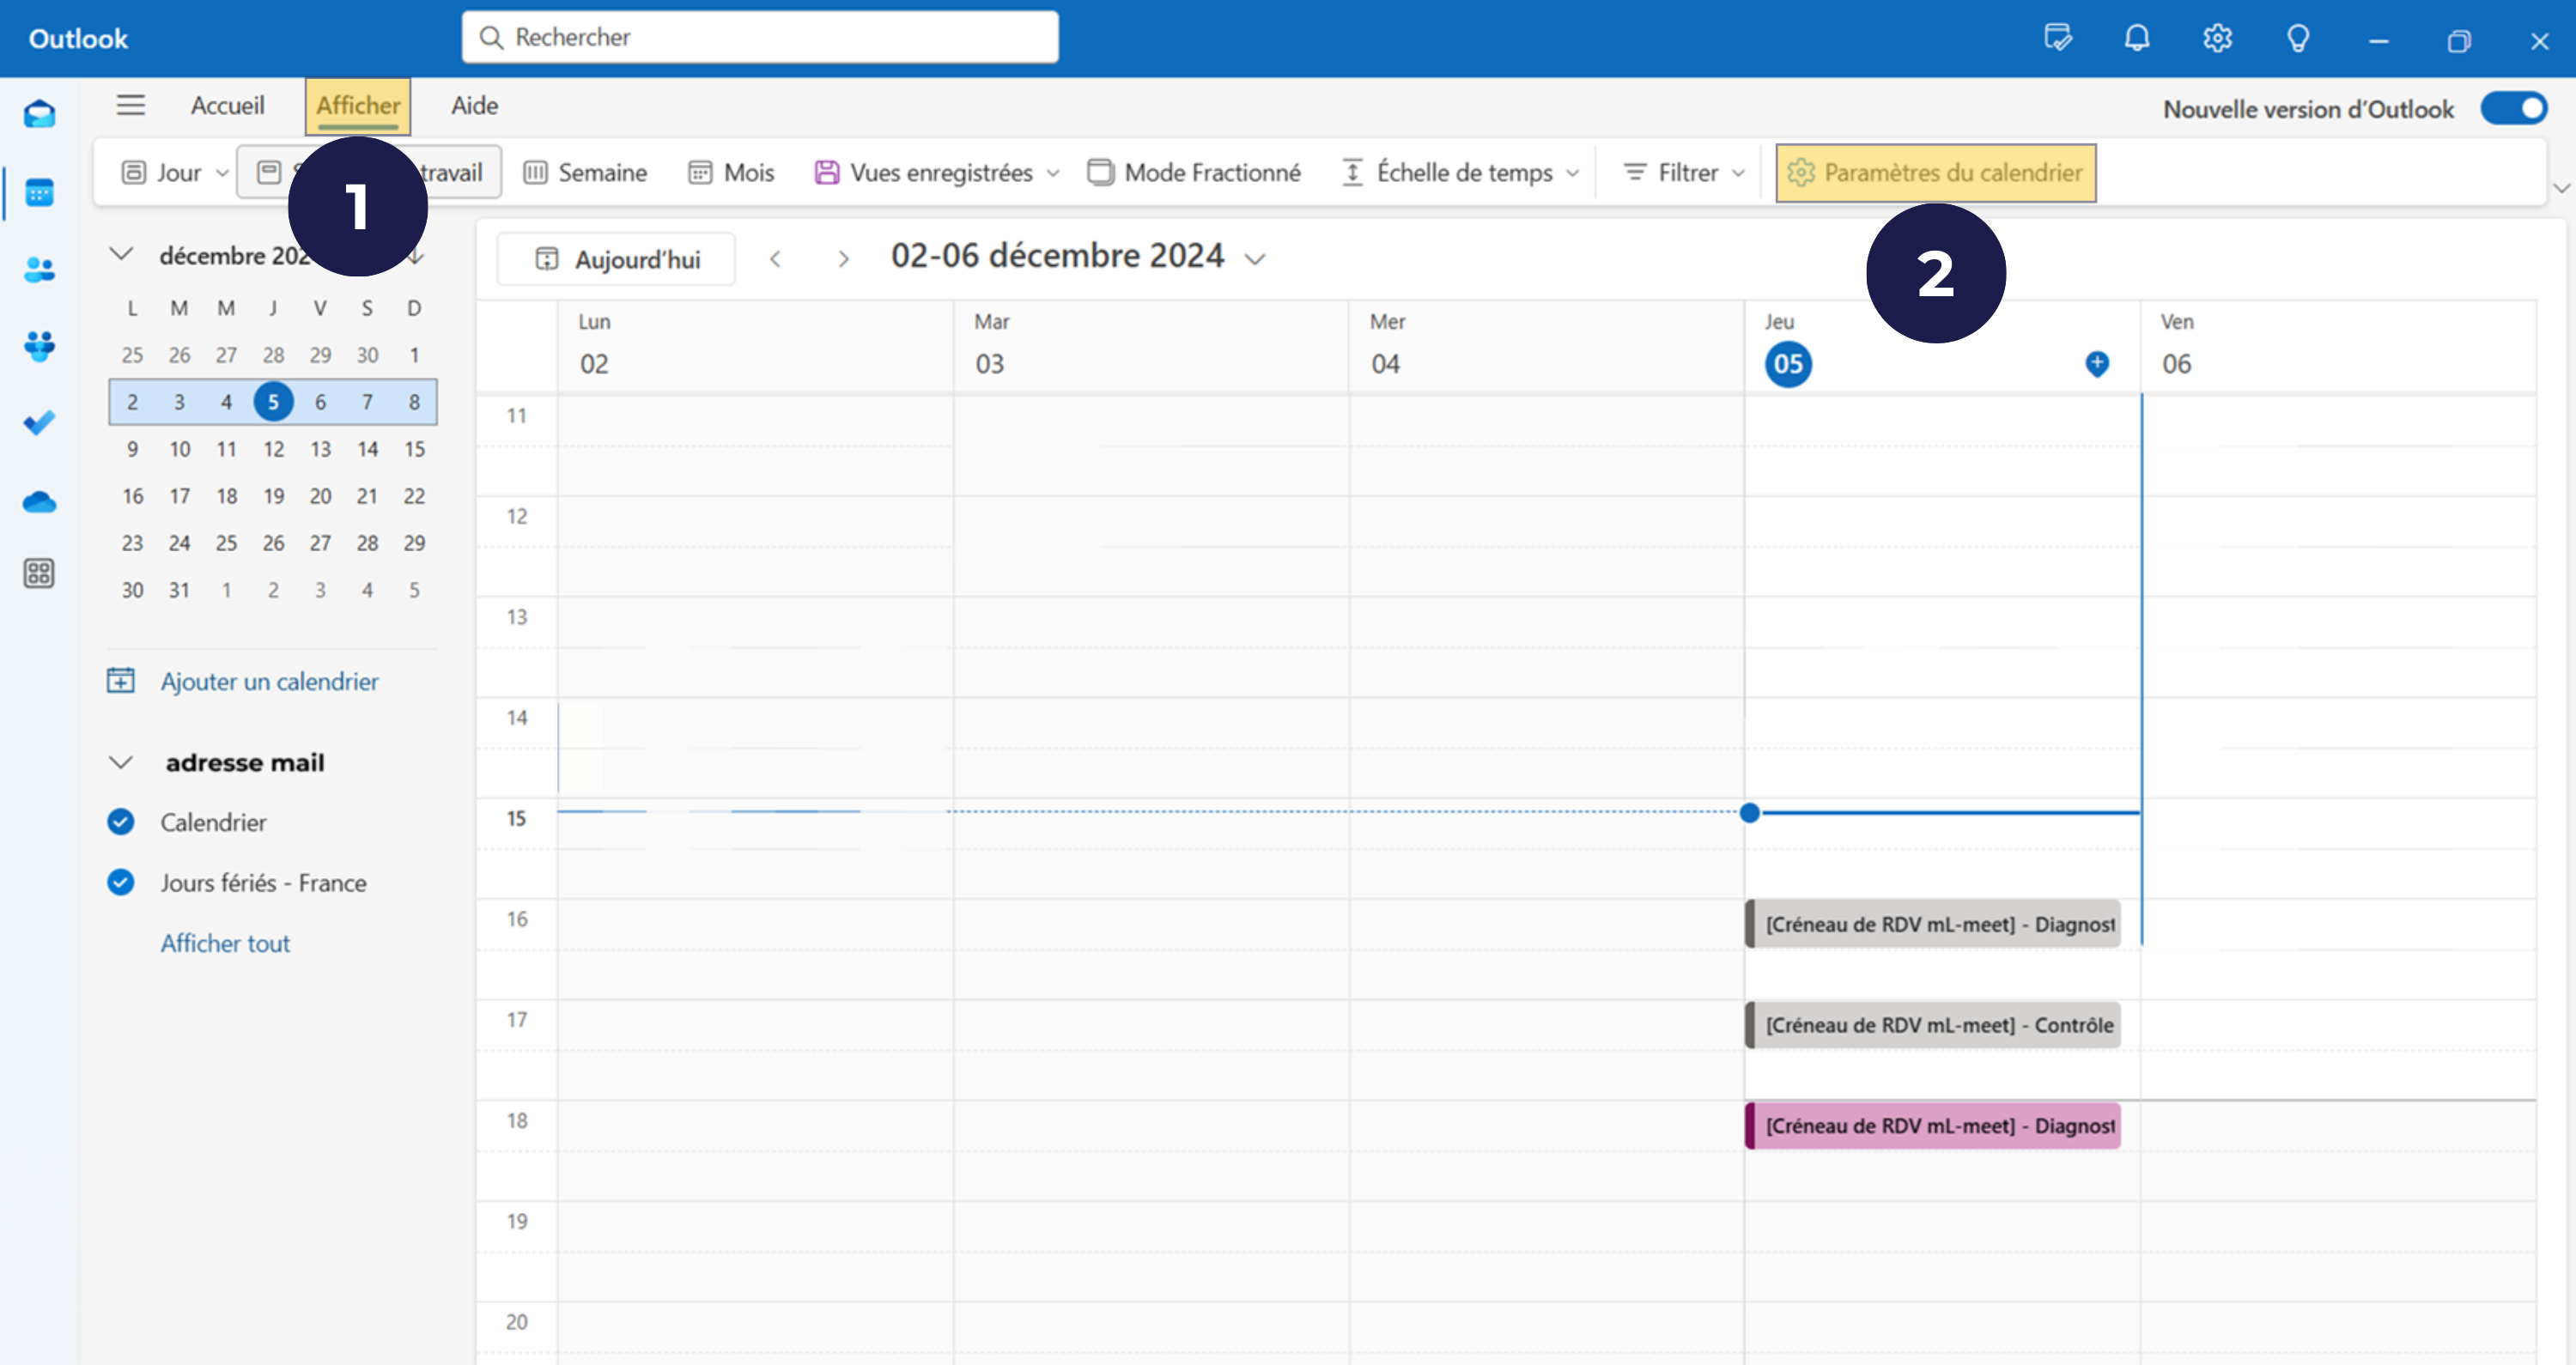Open the notifications bell icon

(2136, 38)
